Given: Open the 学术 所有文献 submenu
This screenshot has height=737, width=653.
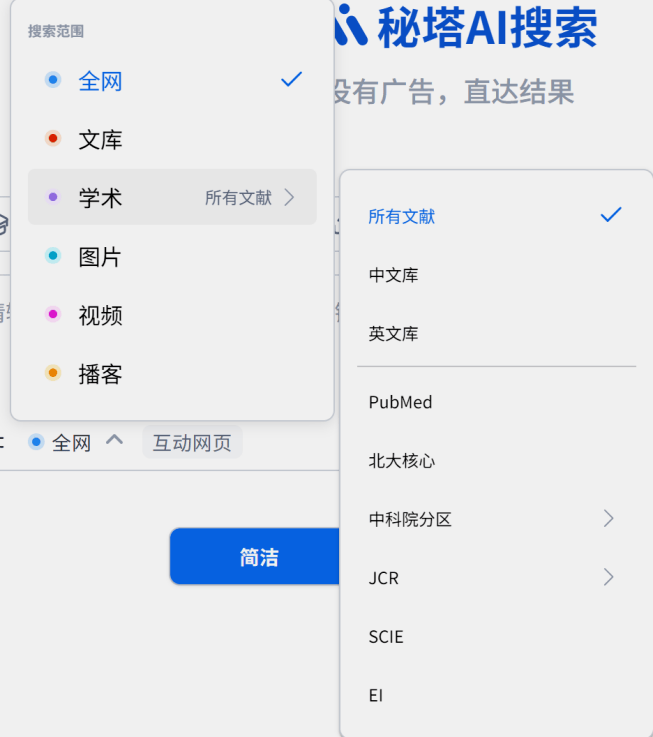Looking at the screenshot, I should 250,198.
